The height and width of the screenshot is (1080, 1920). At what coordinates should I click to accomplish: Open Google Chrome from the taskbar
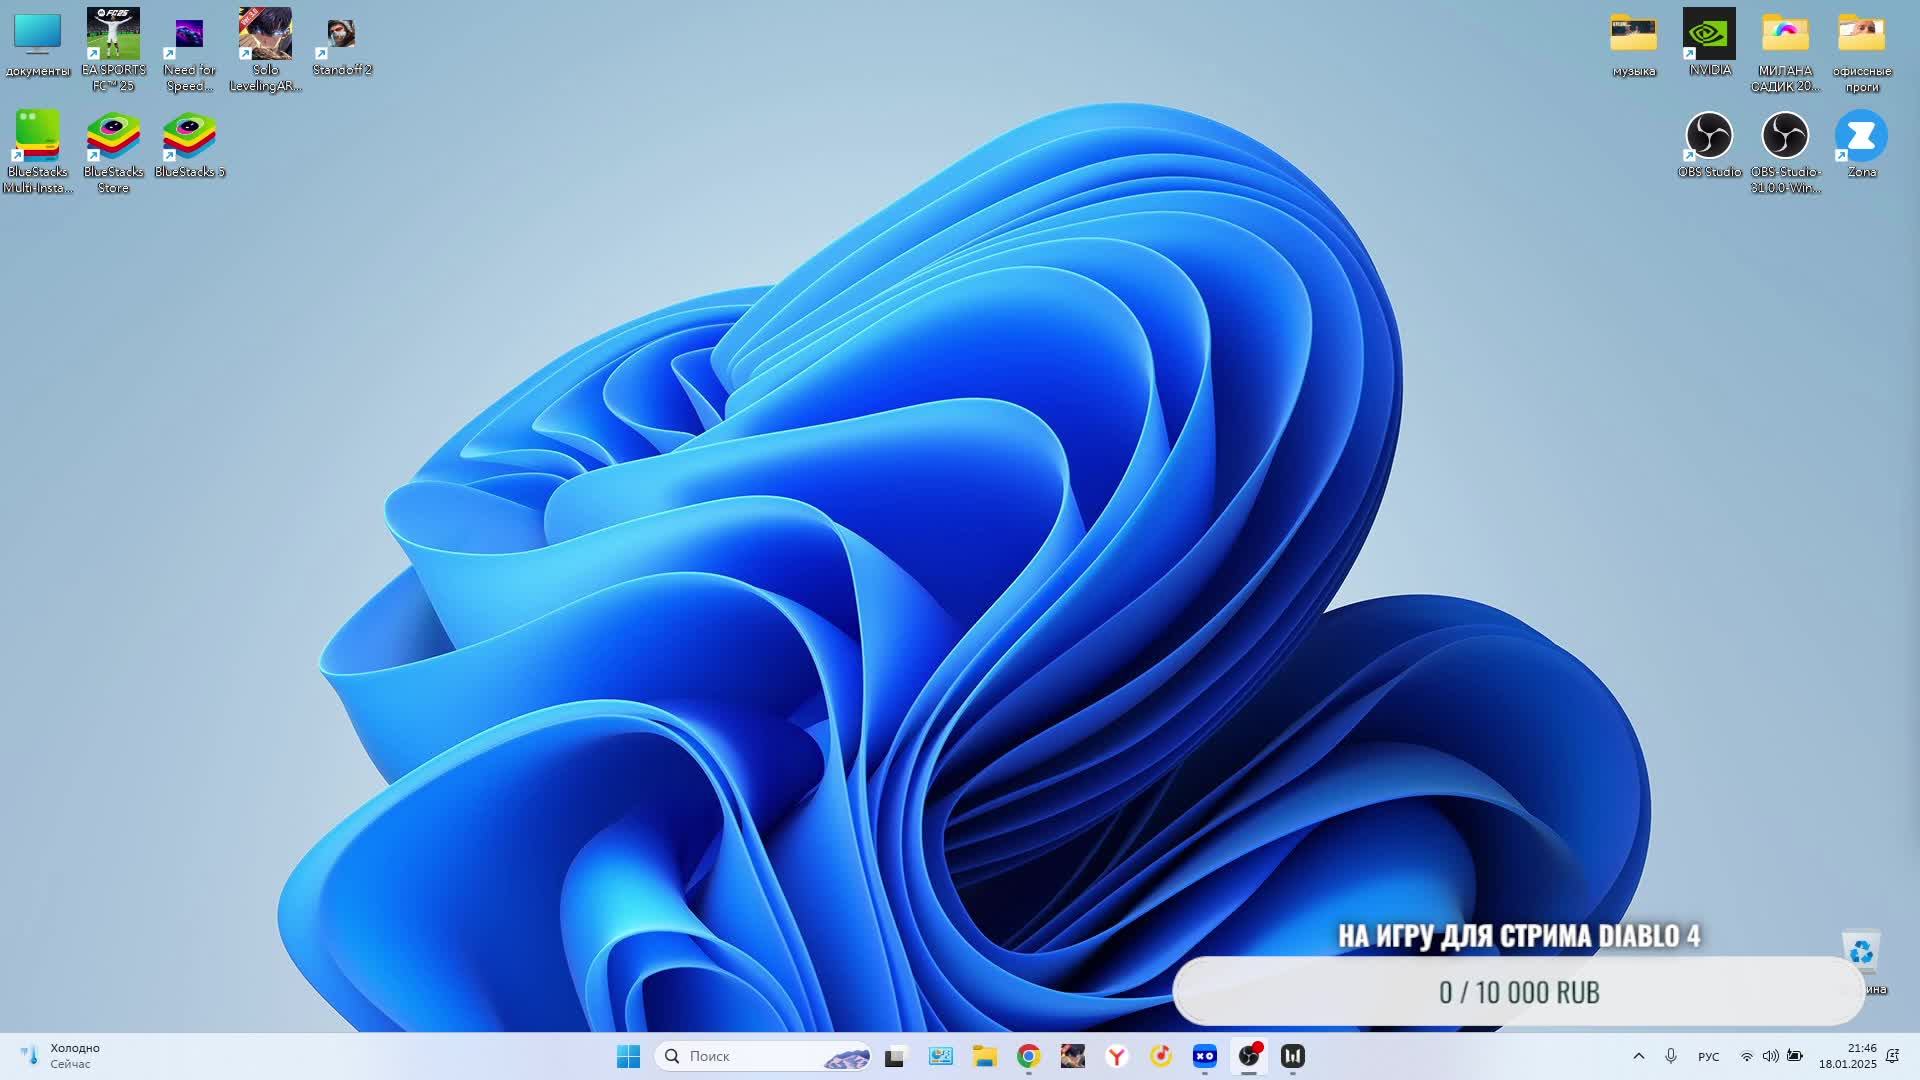(x=1029, y=1056)
